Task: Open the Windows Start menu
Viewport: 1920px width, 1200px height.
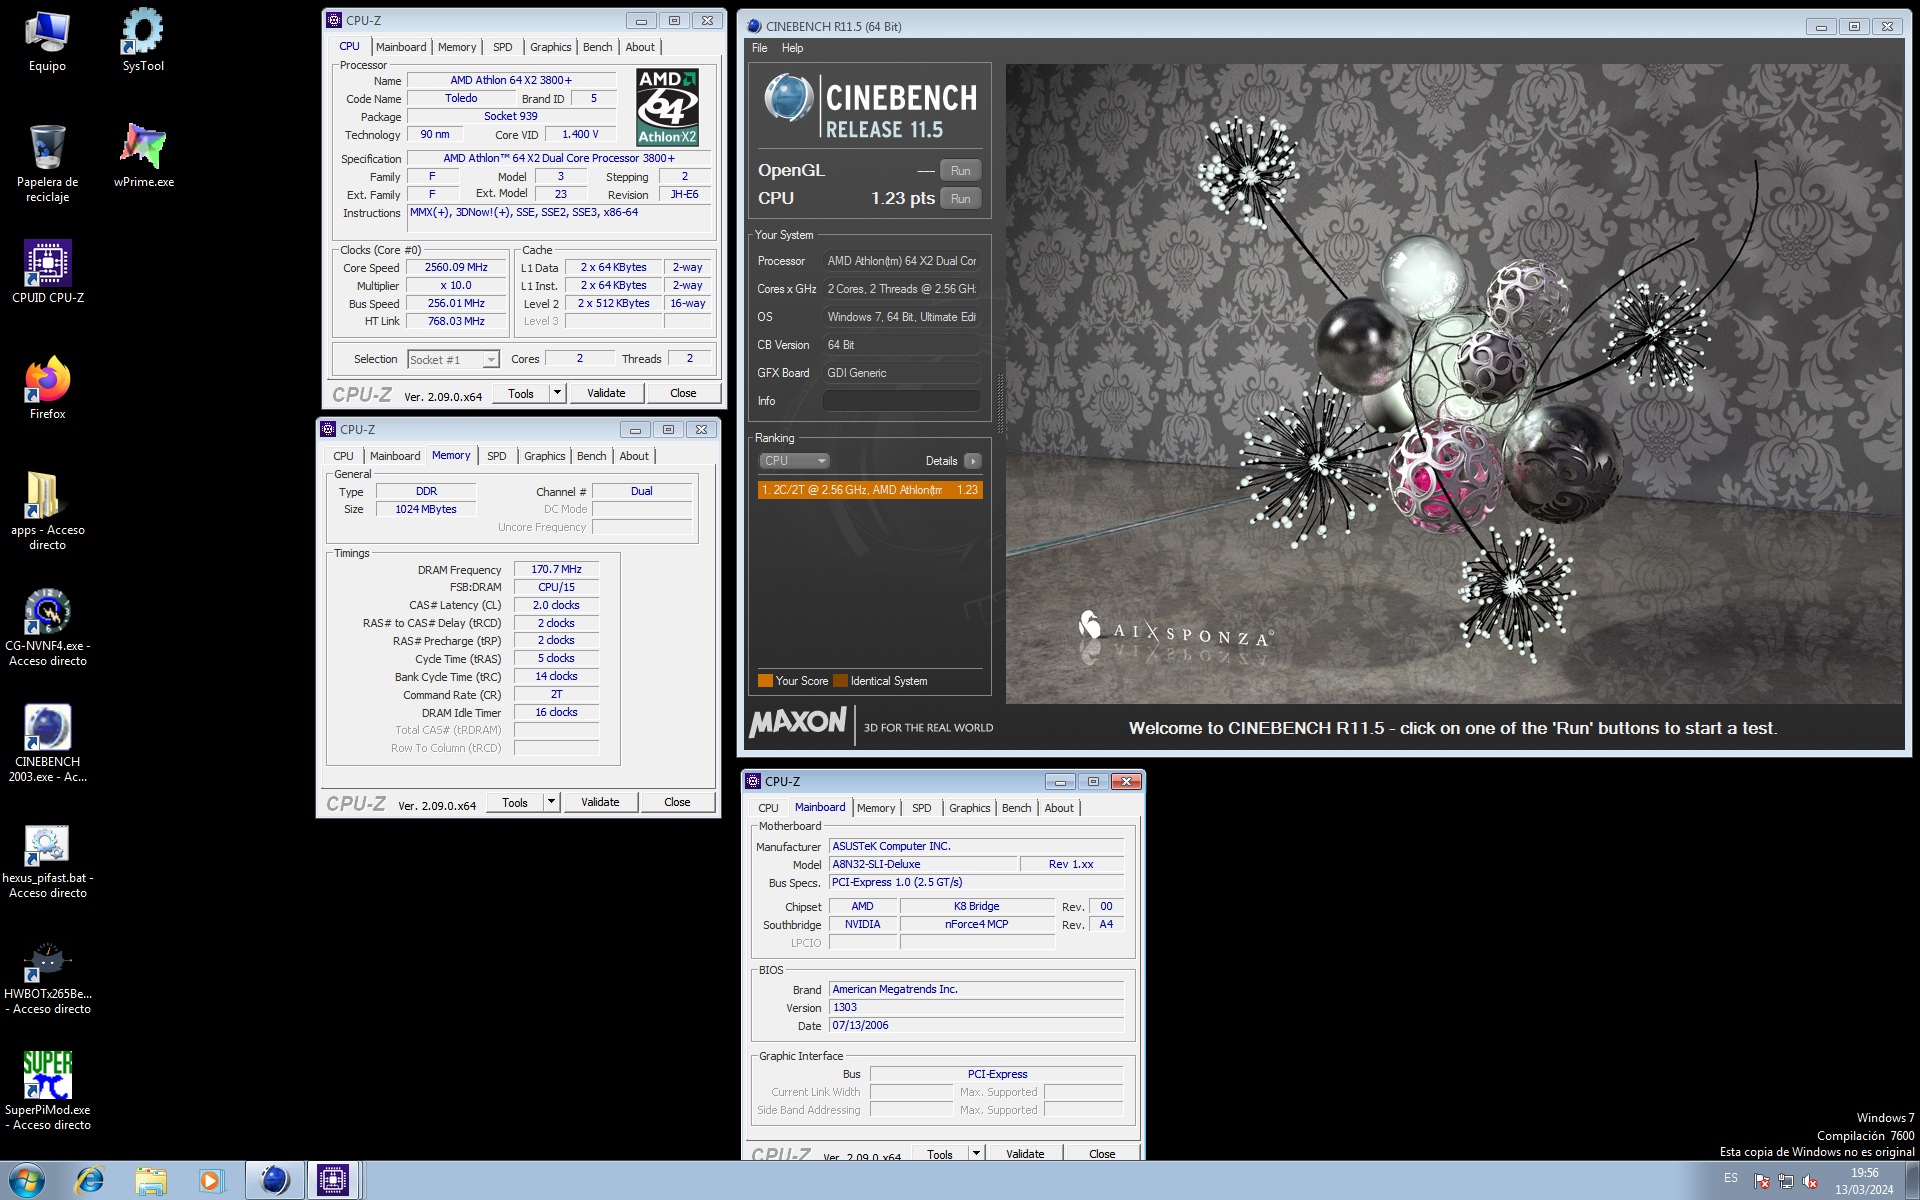Action: [x=26, y=1181]
